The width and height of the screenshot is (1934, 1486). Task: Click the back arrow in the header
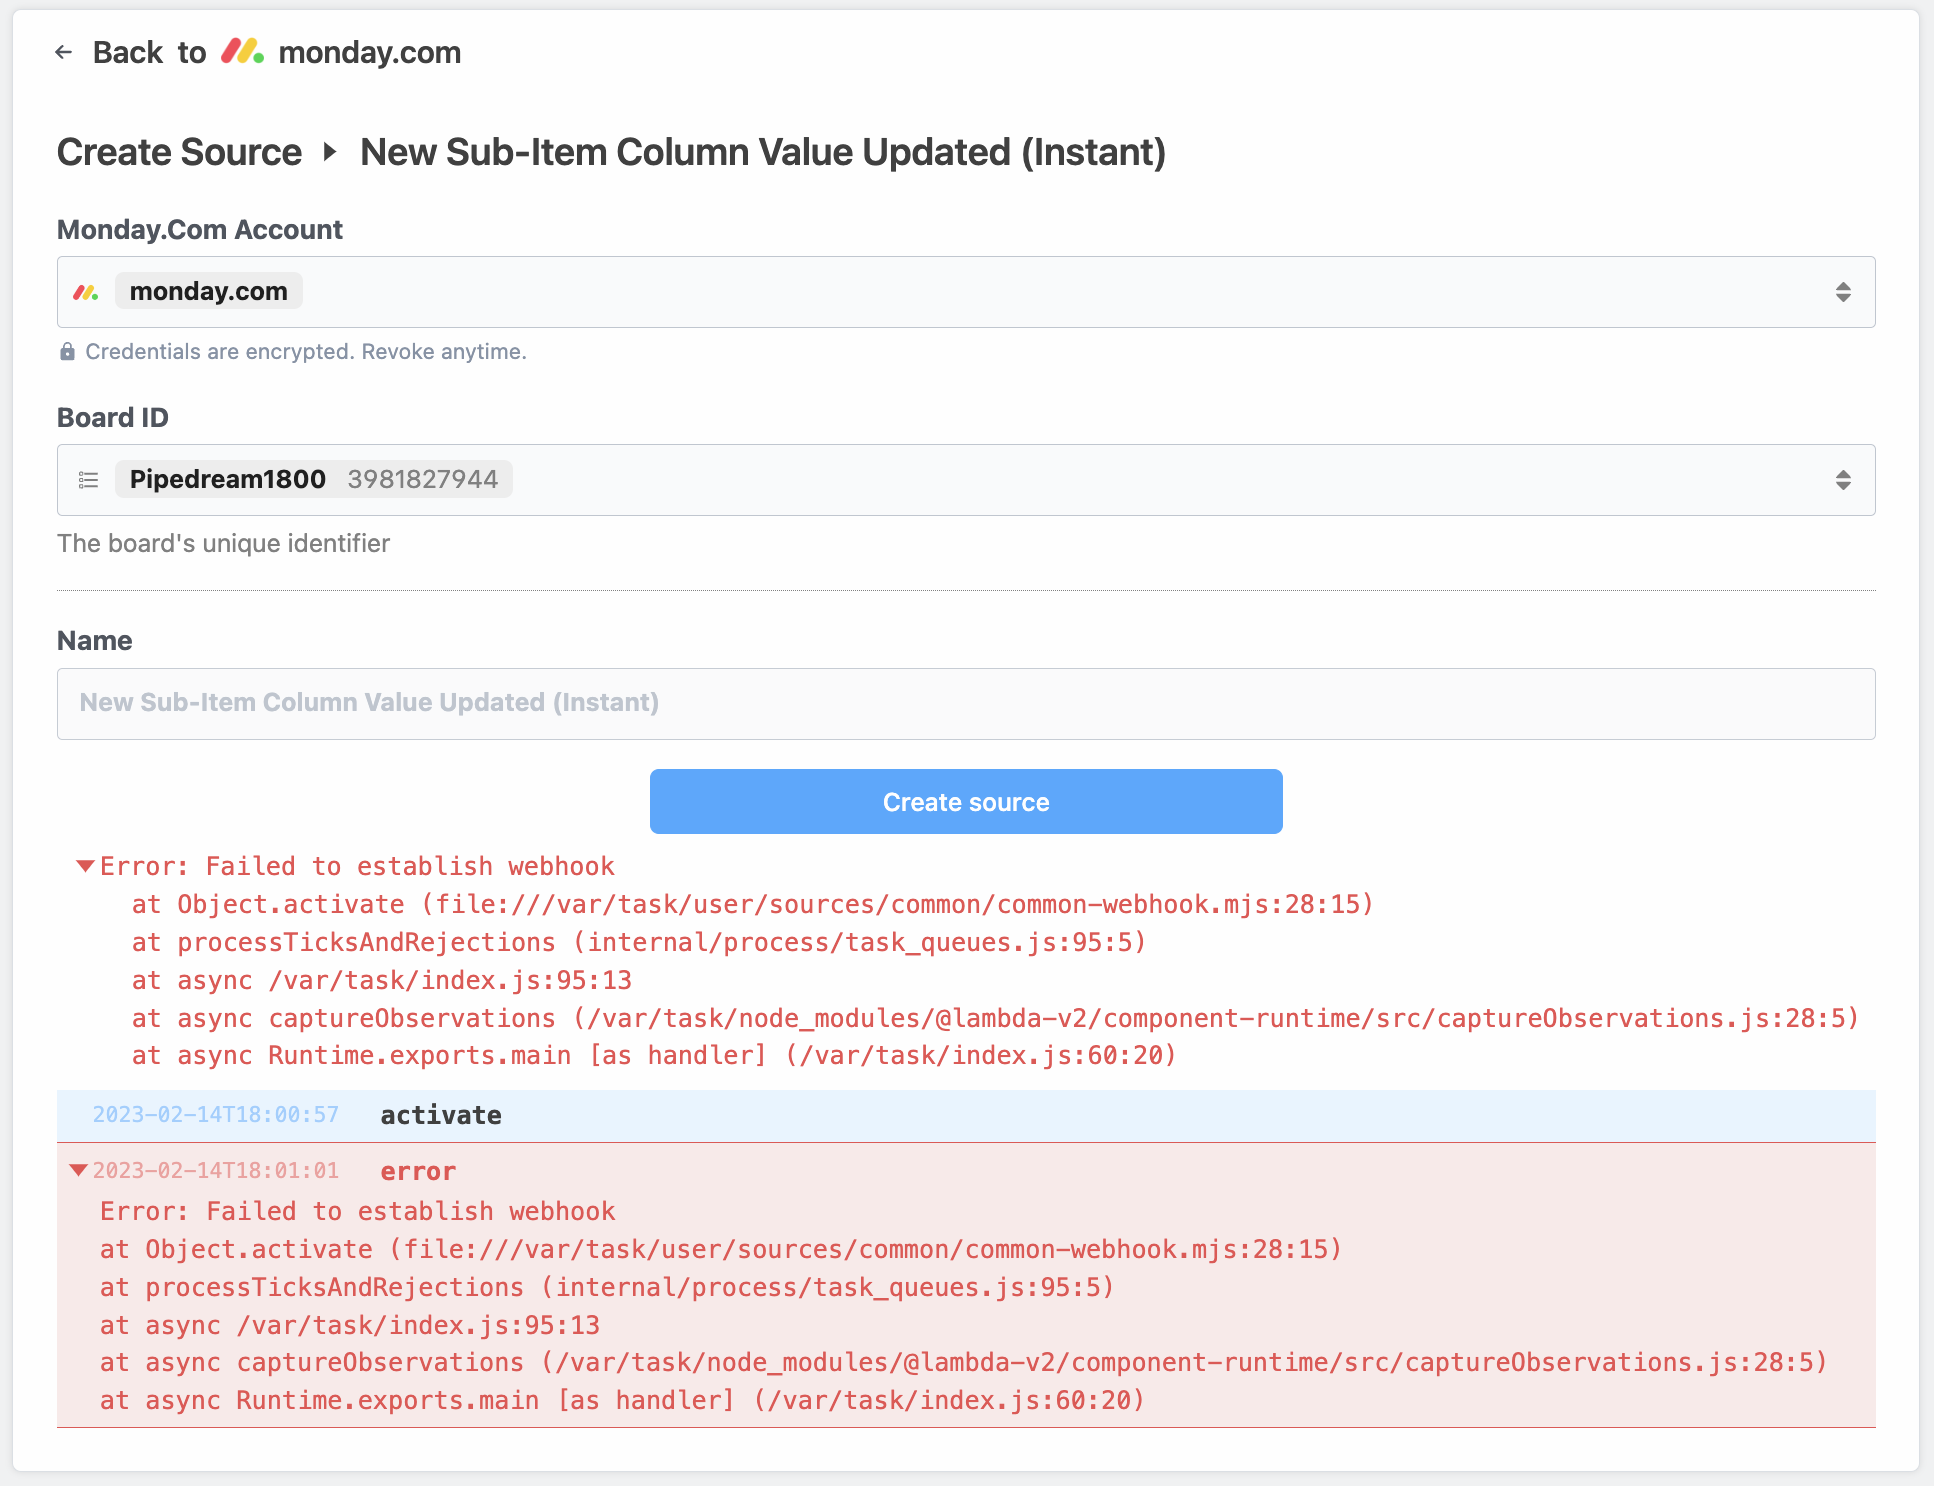click(x=64, y=52)
